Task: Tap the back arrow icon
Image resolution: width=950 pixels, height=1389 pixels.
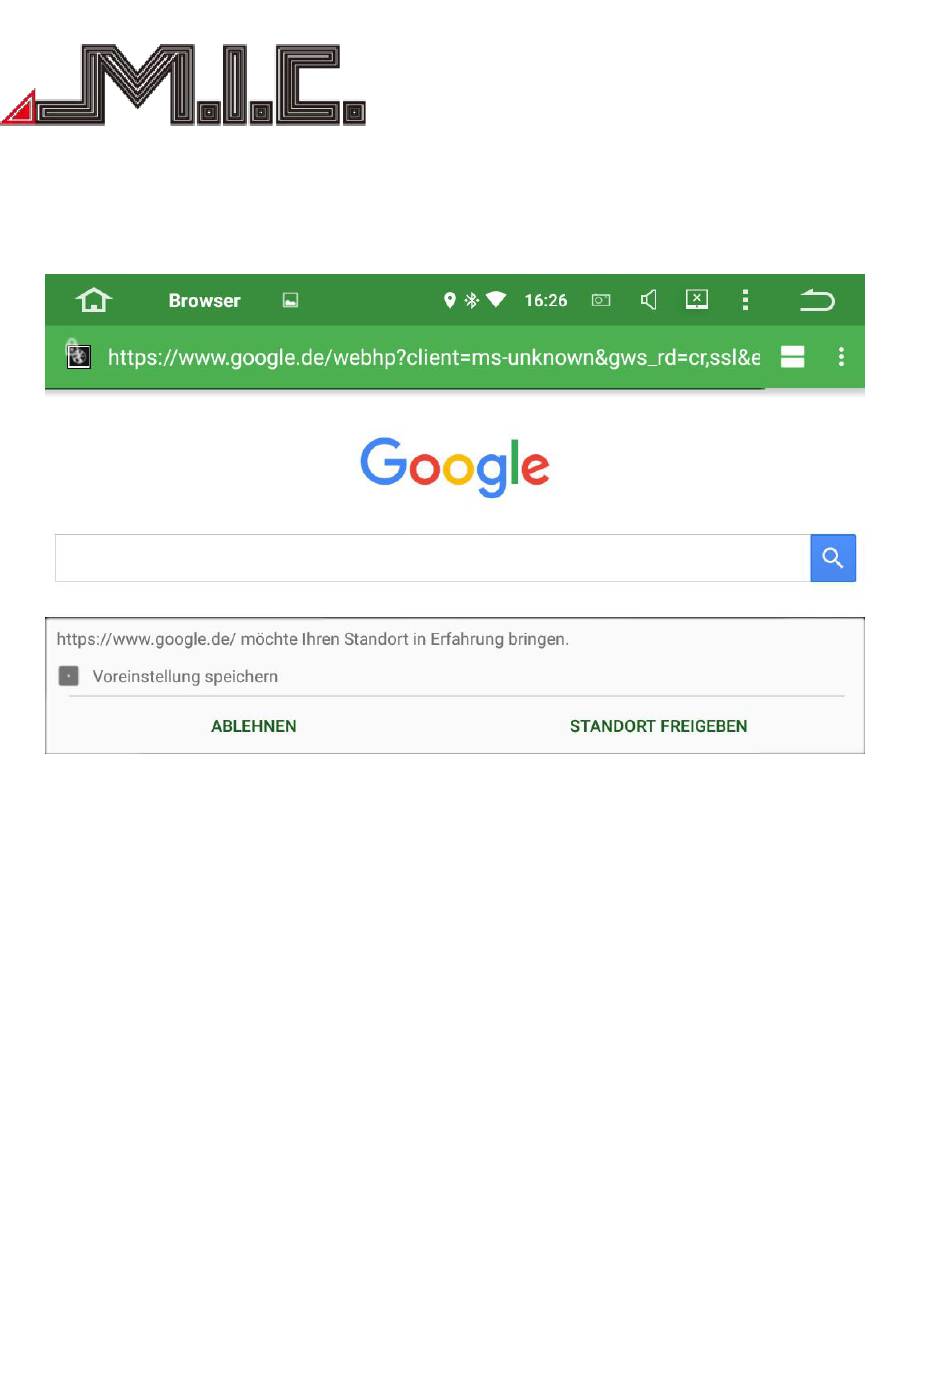Action: click(816, 300)
